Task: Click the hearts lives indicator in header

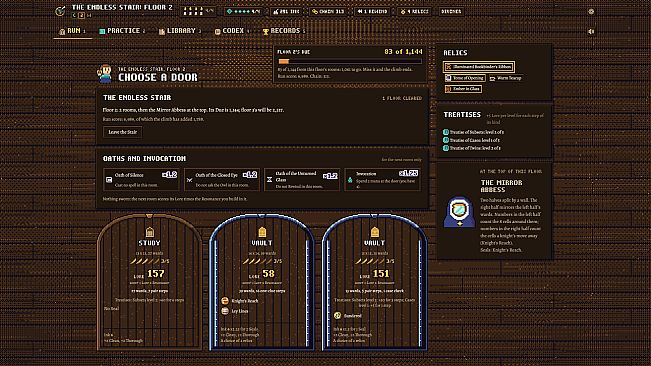Action: (x=198, y=12)
